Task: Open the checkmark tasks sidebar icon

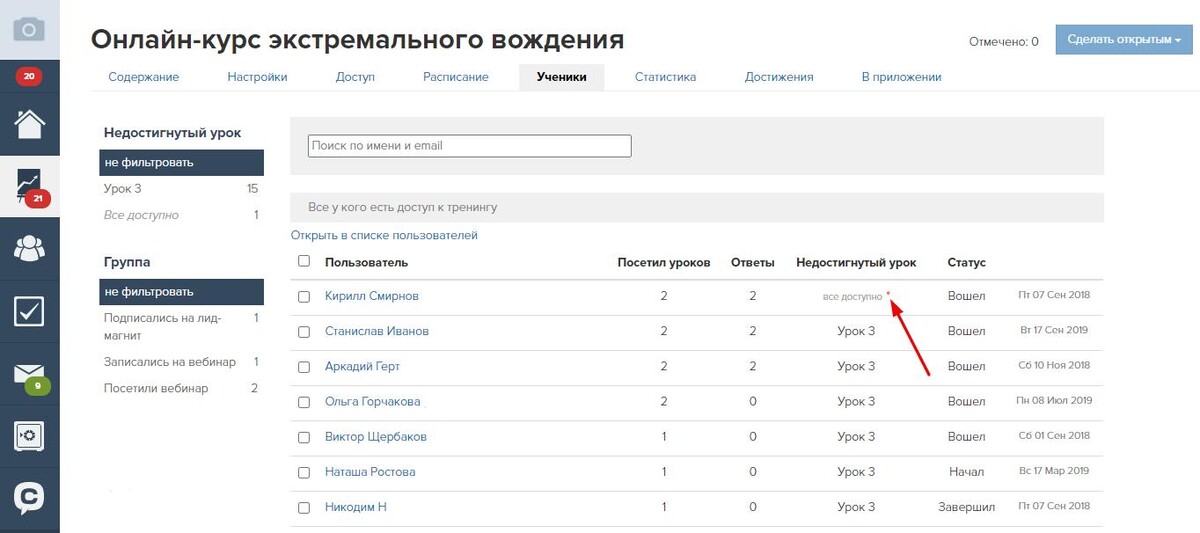Action: point(29,311)
